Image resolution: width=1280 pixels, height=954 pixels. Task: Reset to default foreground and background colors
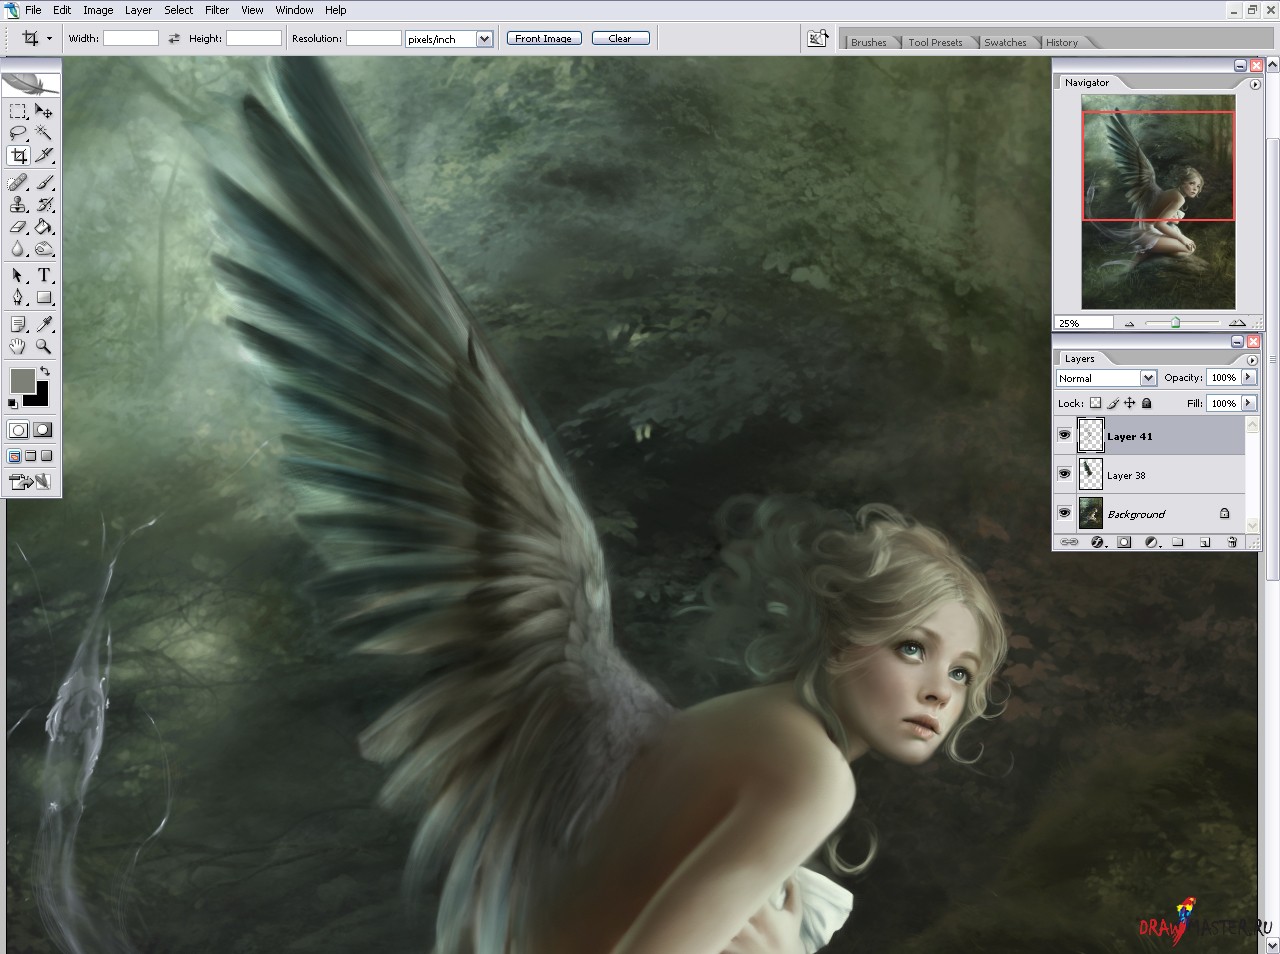(13, 403)
